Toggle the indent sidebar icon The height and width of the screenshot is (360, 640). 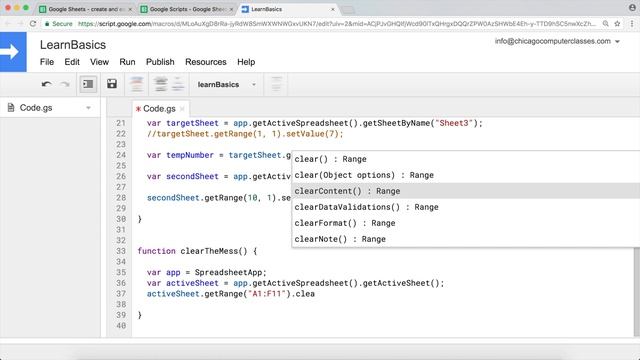pos(88,84)
